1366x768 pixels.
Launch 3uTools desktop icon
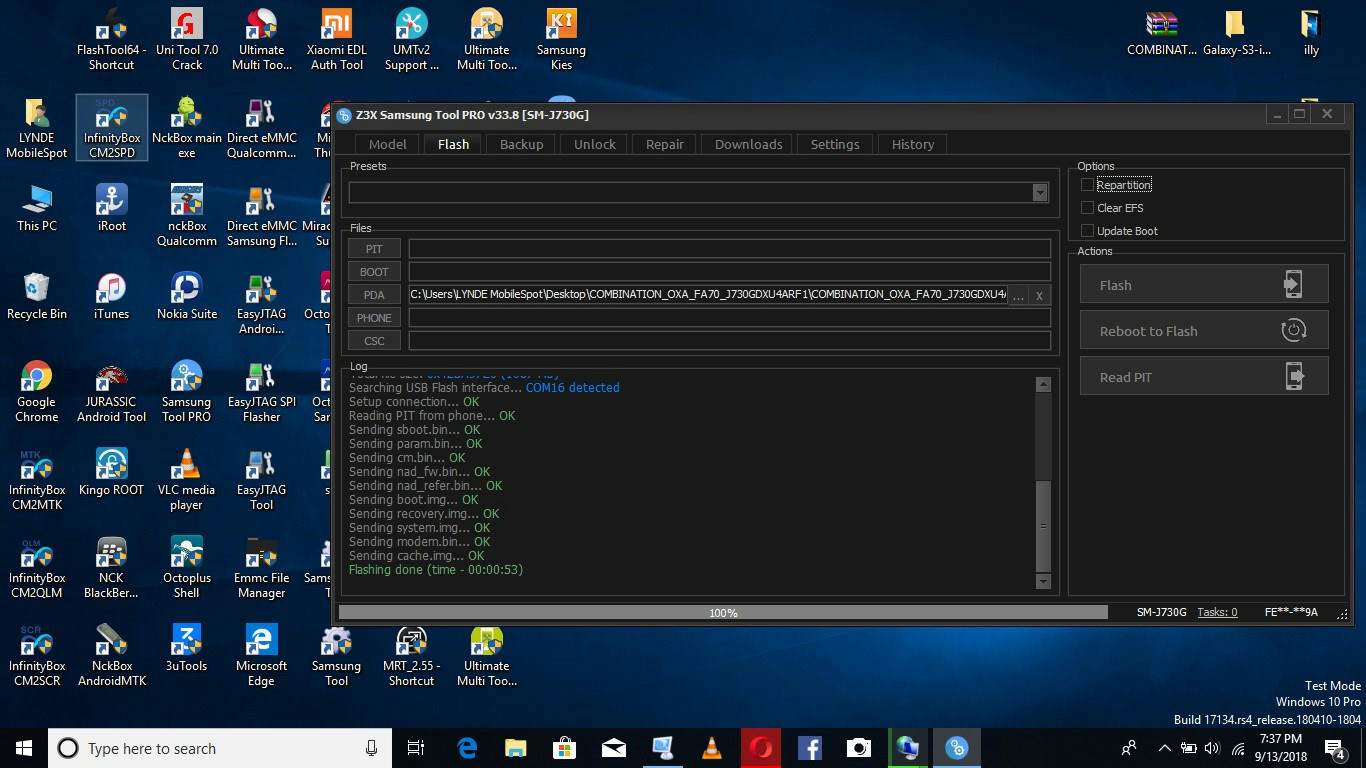pyautogui.click(x=186, y=649)
